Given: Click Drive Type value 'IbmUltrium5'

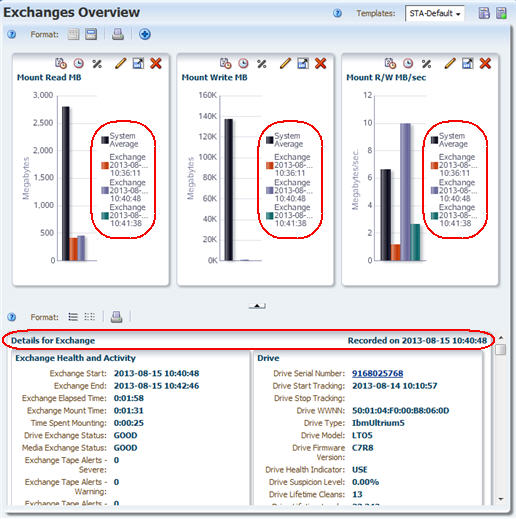Looking at the screenshot, I should click(x=378, y=423).
